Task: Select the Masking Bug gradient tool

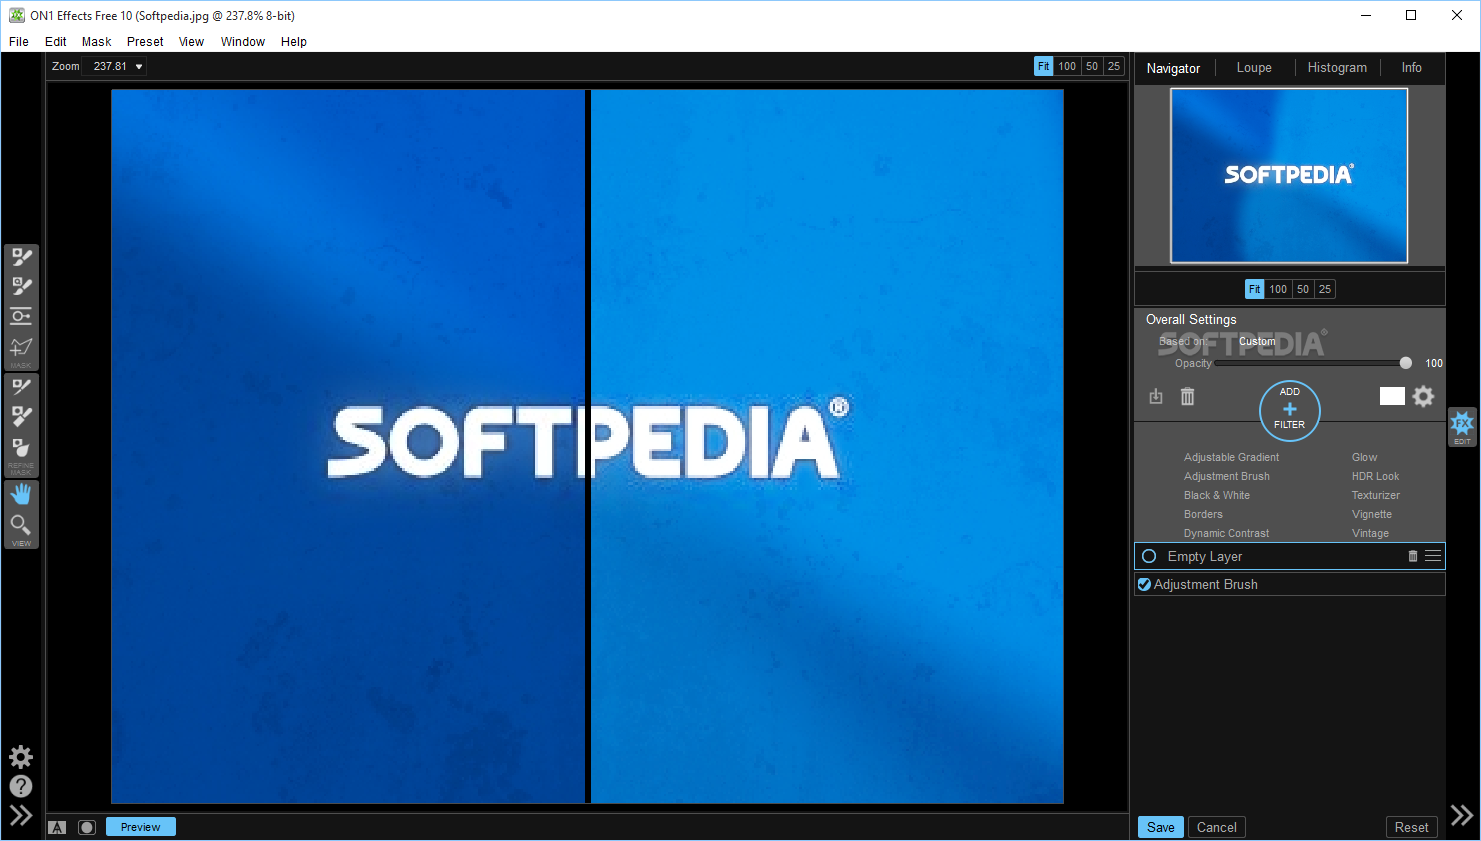Action: [x=21, y=316]
